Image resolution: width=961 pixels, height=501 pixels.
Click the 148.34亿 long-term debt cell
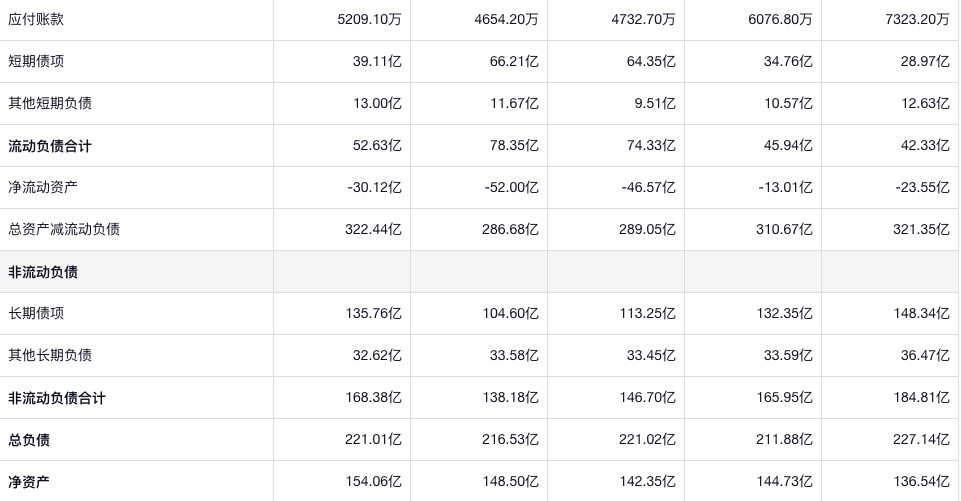(x=921, y=313)
